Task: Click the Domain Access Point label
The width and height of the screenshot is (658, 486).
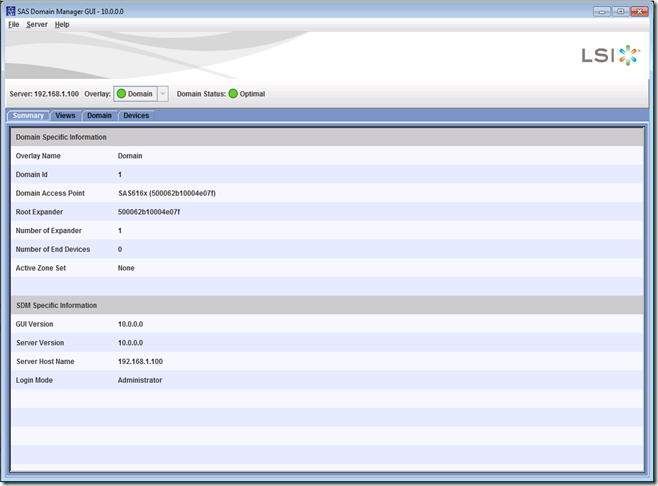Action: (50, 193)
